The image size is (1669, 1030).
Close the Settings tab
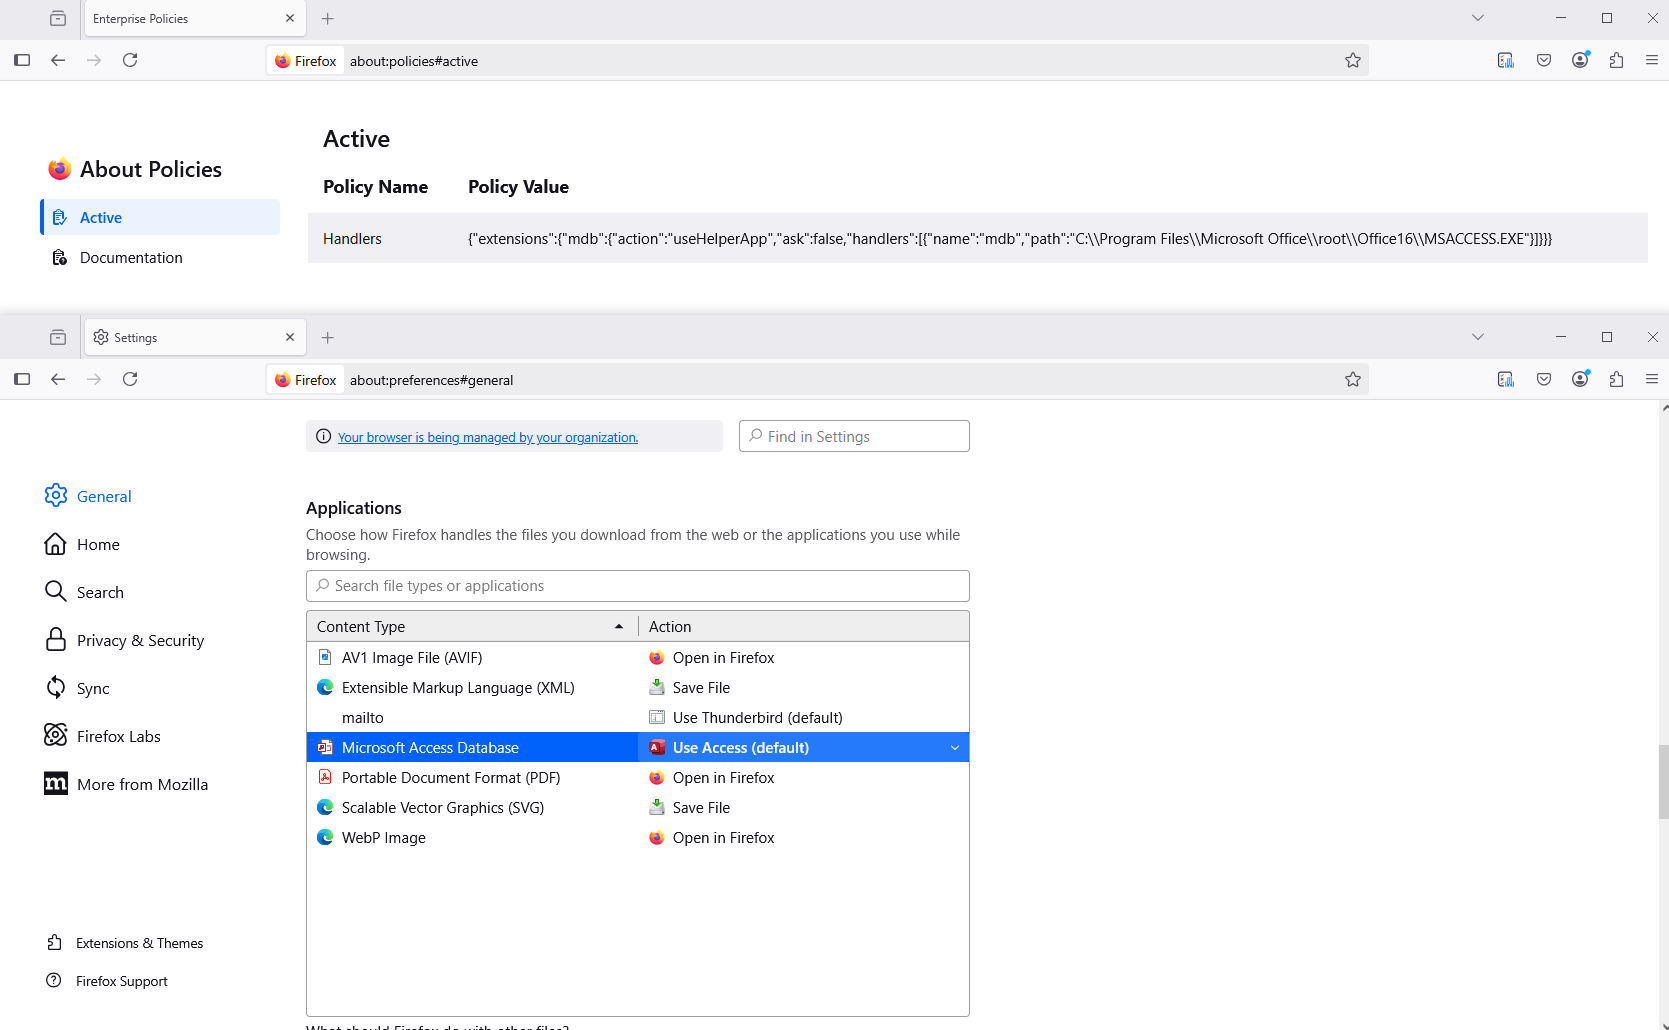click(290, 337)
